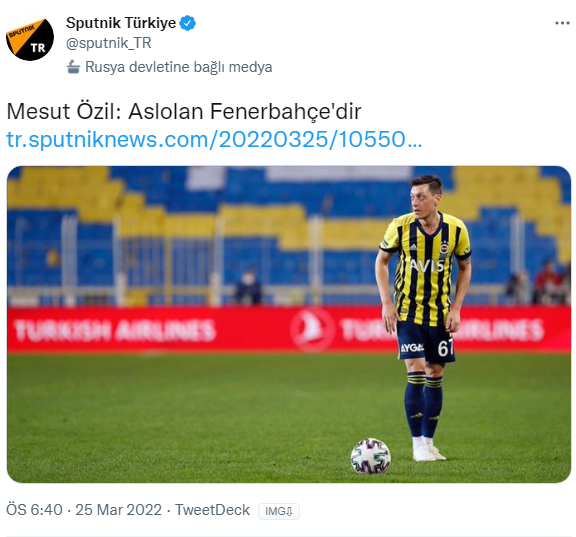Click the @sputnik_TR handle
Viewport: 576px width, 537px height.
coord(109,43)
